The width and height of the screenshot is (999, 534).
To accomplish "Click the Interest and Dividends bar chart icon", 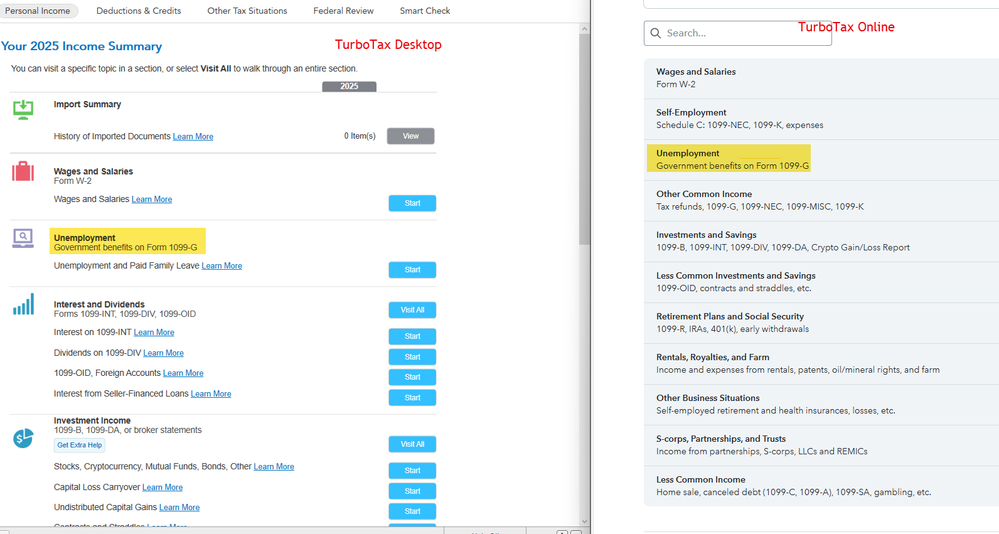I will click(23, 305).
